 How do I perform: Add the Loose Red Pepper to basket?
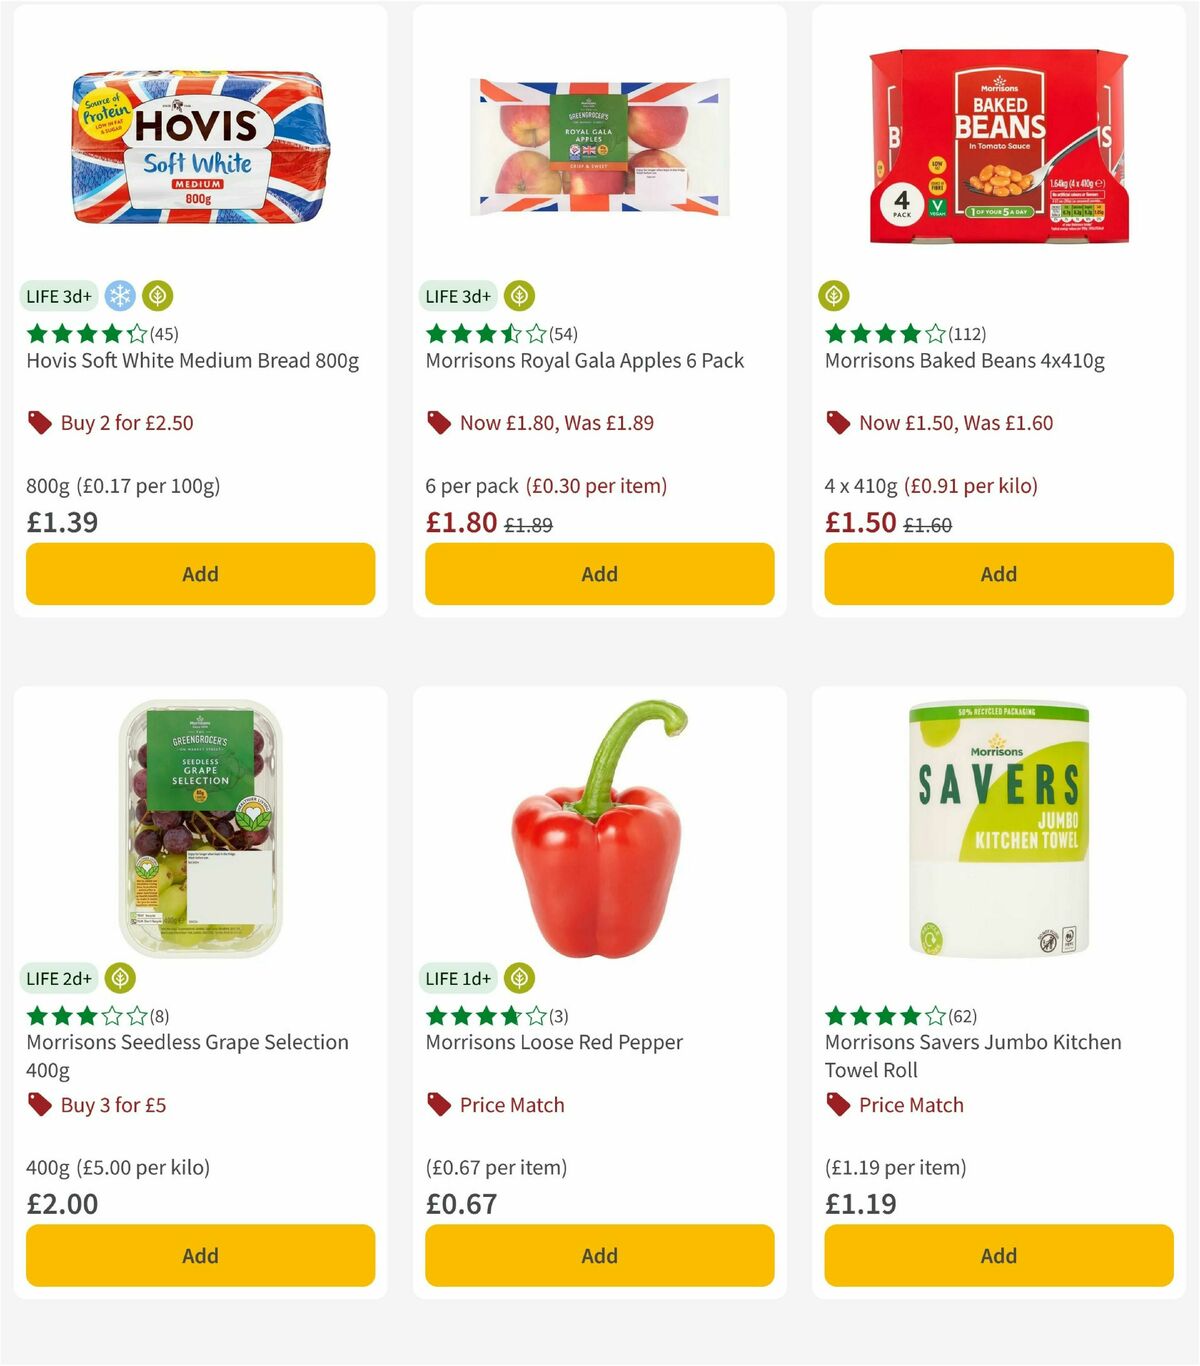pyautogui.click(x=598, y=1255)
